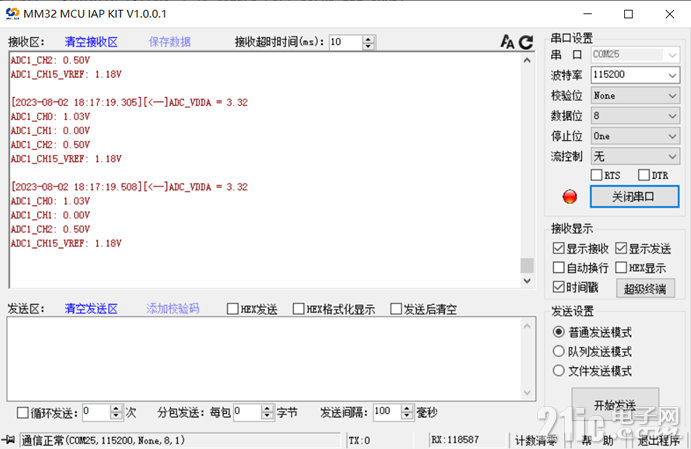691x449 pixels.
Task: Open the 停止位 One dropdown
Action: [635, 136]
